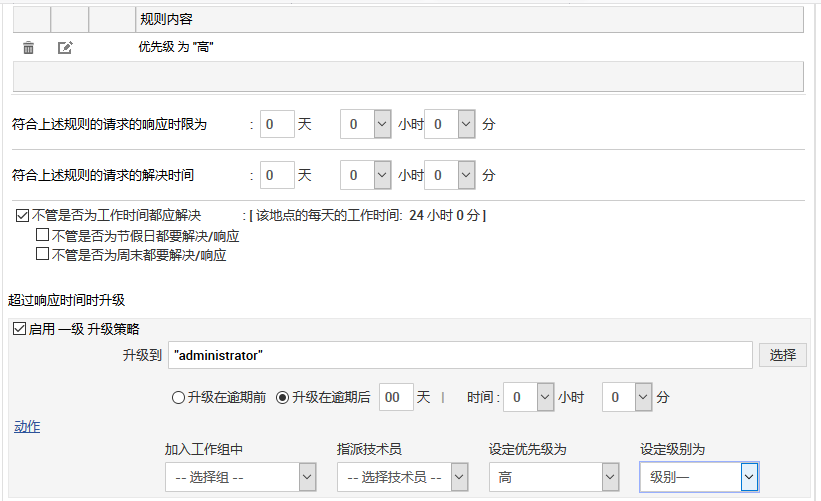
Task: Enable 不管是否为节假日都要解决/响应 checkbox
Action: click(42, 236)
